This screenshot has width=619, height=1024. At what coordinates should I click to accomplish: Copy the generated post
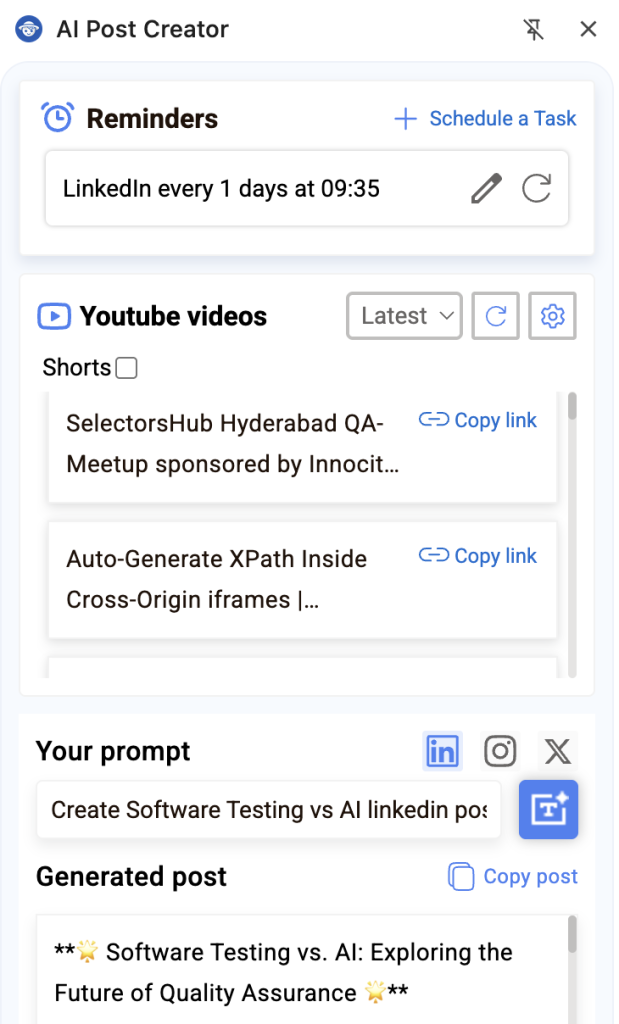[x=511, y=877]
